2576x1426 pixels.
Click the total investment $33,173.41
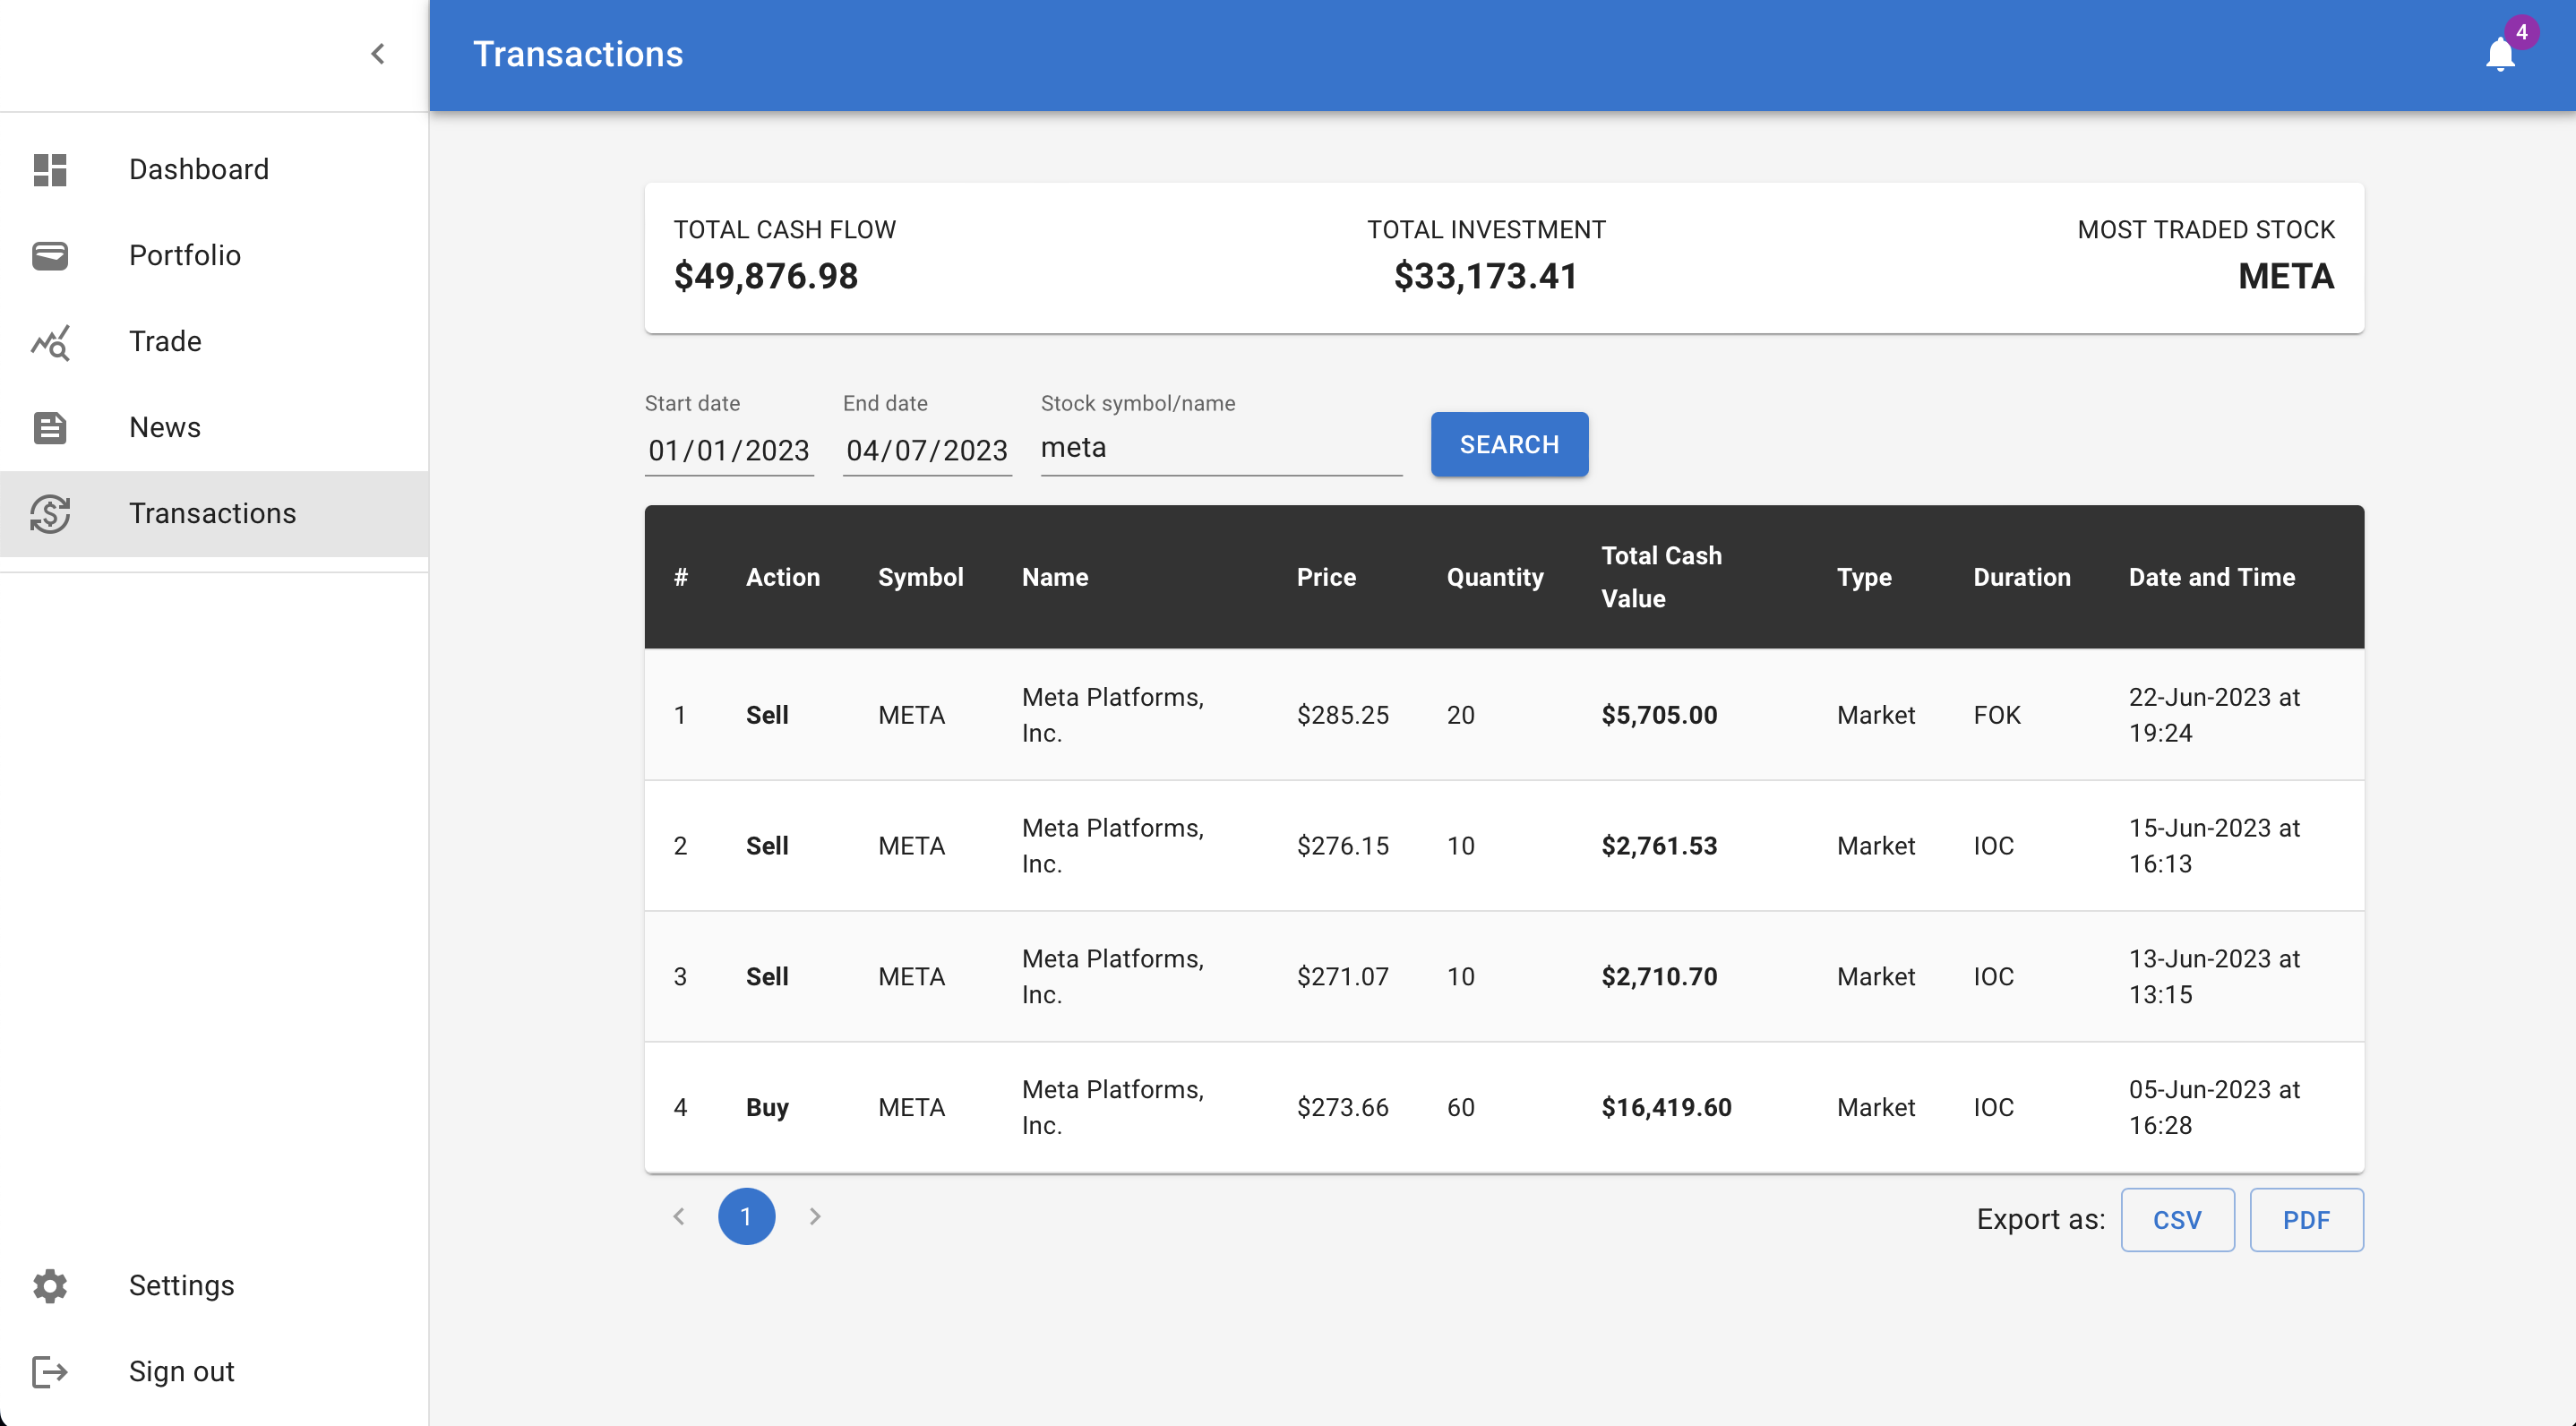click(x=1486, y=276)
